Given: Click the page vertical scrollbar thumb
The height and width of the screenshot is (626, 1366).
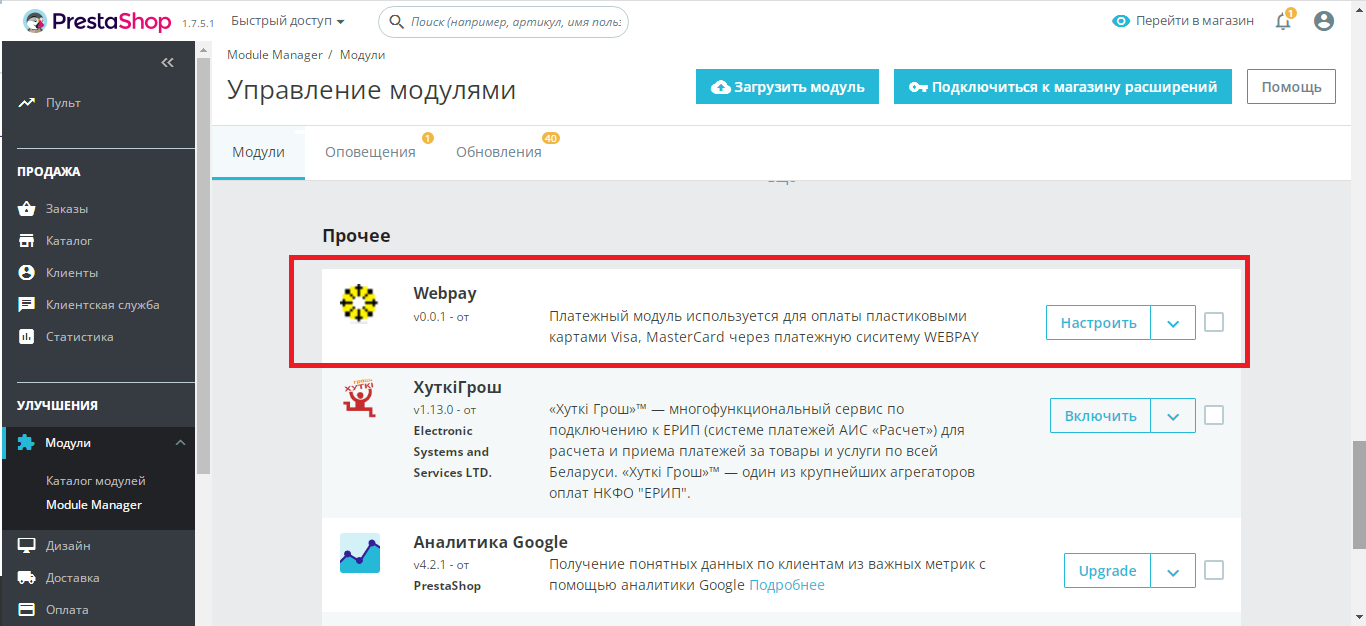Looking at the screenshot, I should coord(1358,495).
